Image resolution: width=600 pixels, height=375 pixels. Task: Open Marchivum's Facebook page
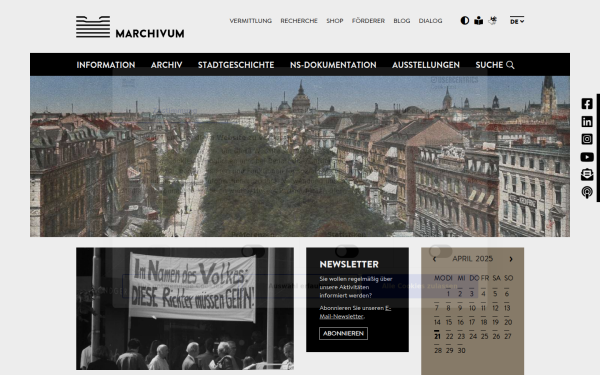pos(587,104)
